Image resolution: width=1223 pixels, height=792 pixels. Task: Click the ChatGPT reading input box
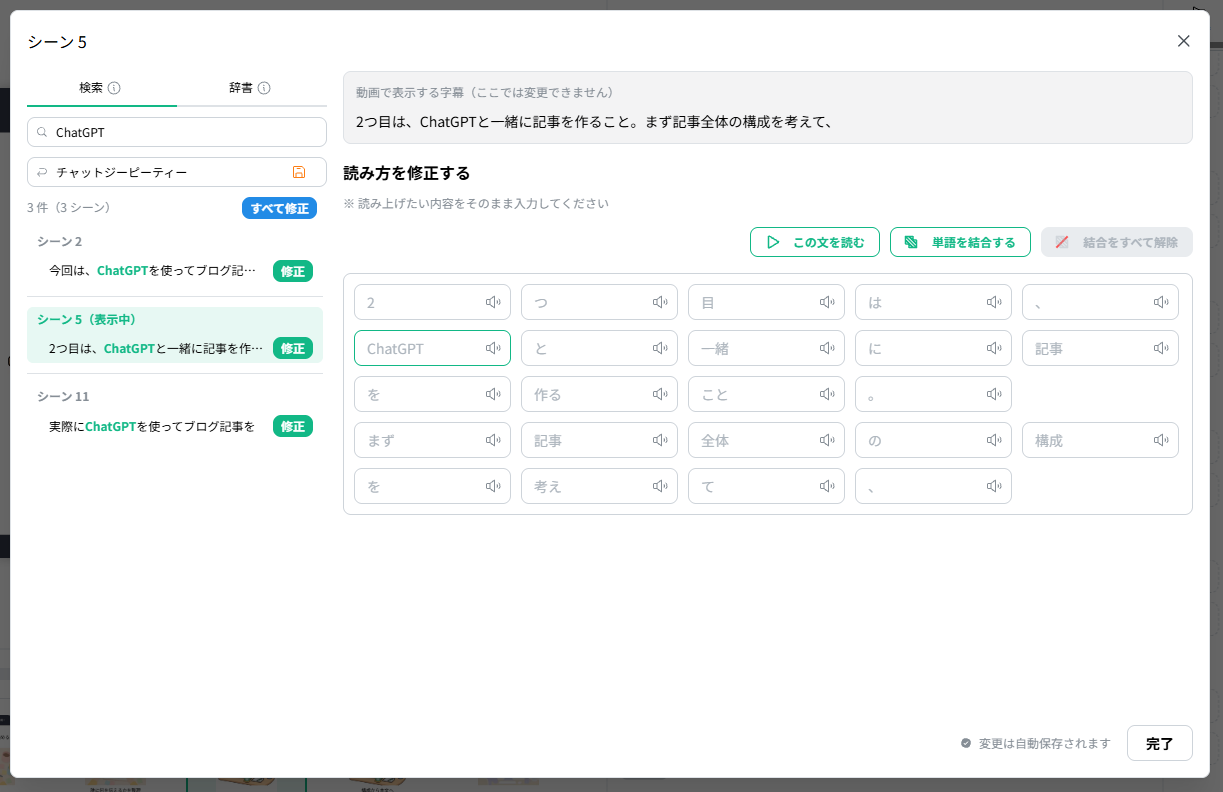(x=432, y=348)
